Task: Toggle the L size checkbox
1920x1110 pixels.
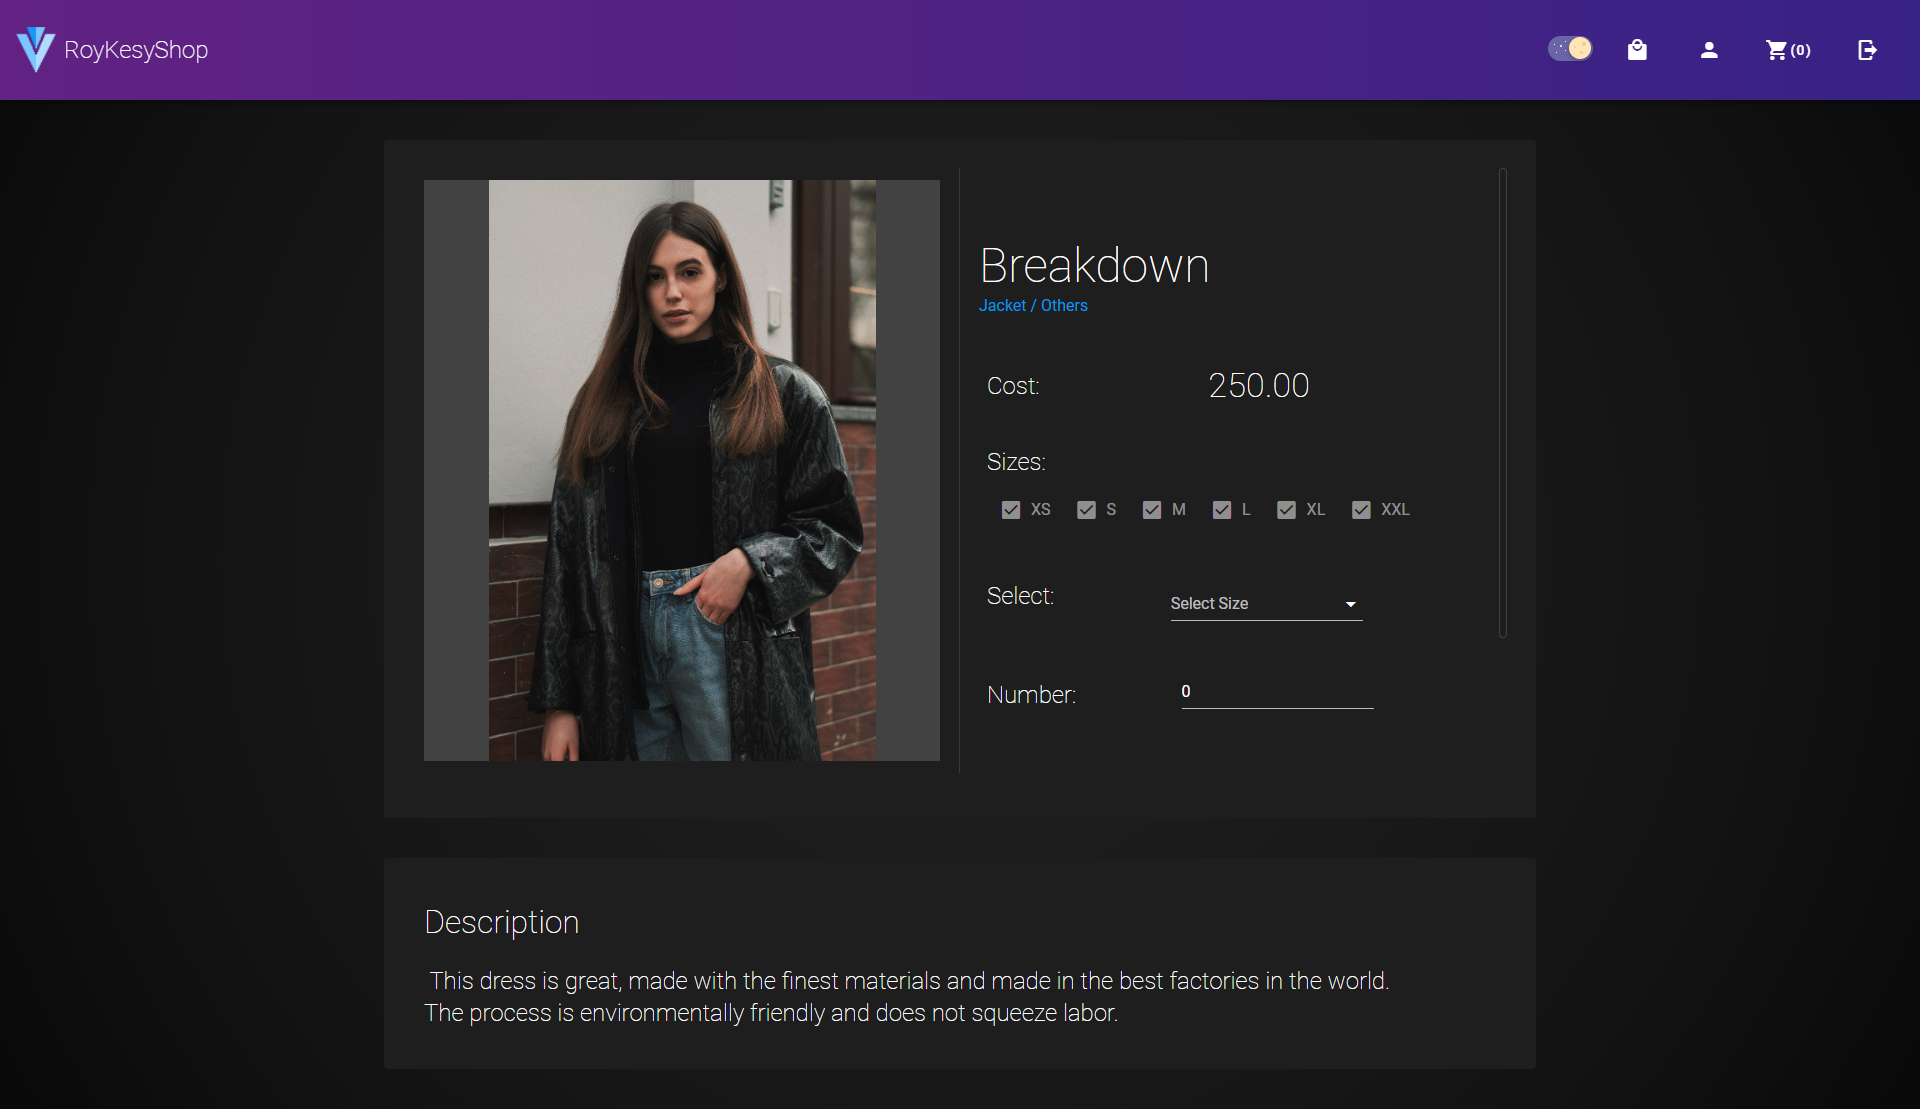Action: (1222, 510)
